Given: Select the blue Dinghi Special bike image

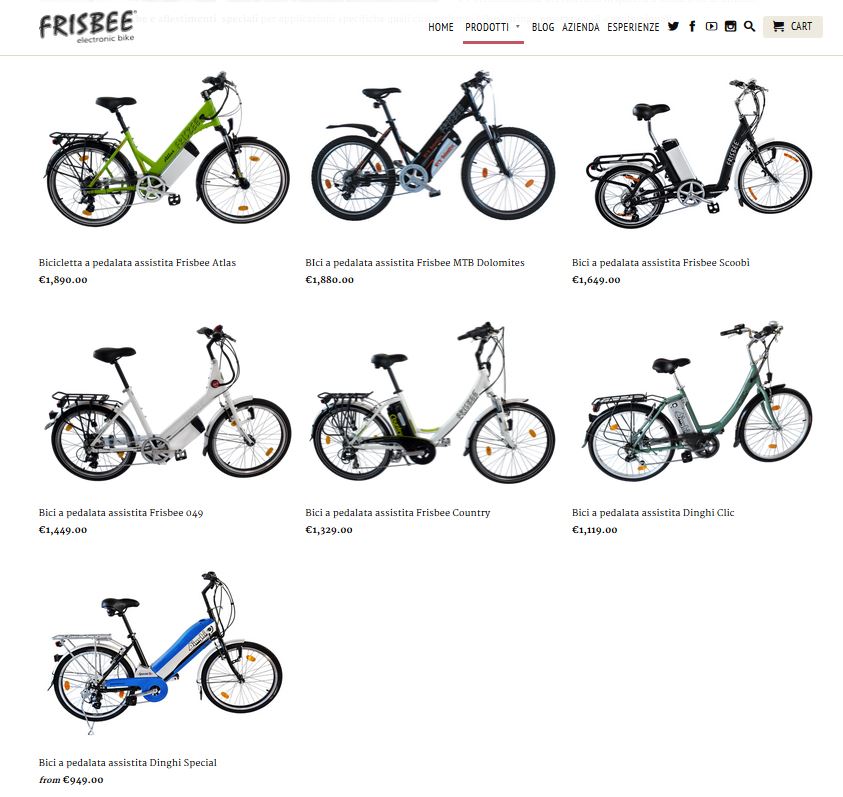Looking at the screenshot, I should (165, 652).
